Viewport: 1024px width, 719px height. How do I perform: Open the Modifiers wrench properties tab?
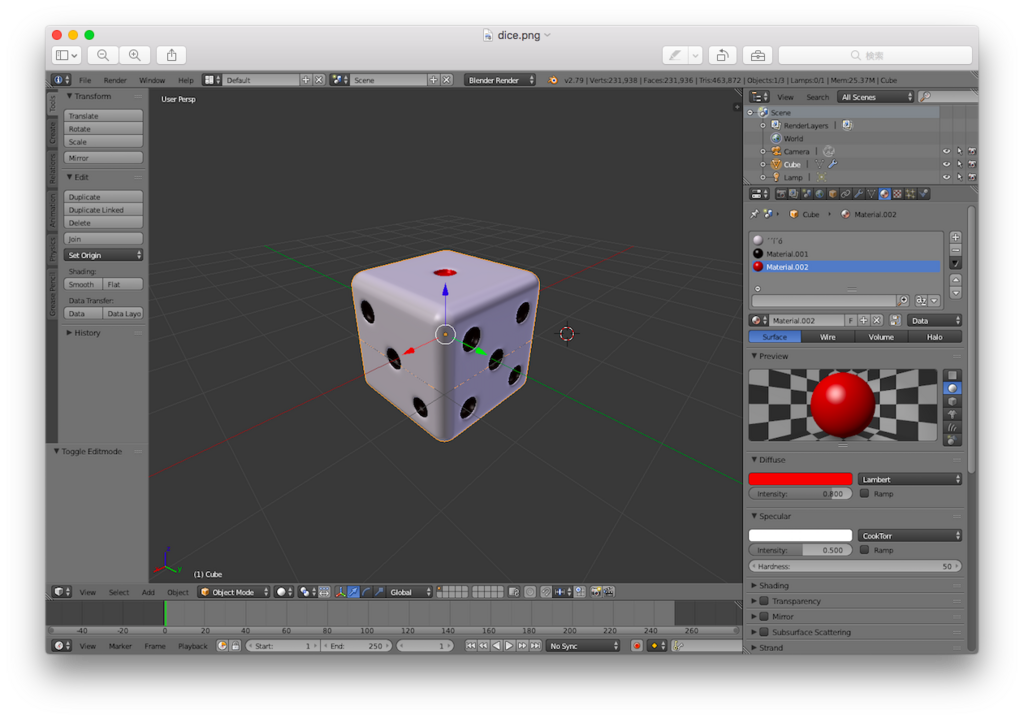[859, 194]
